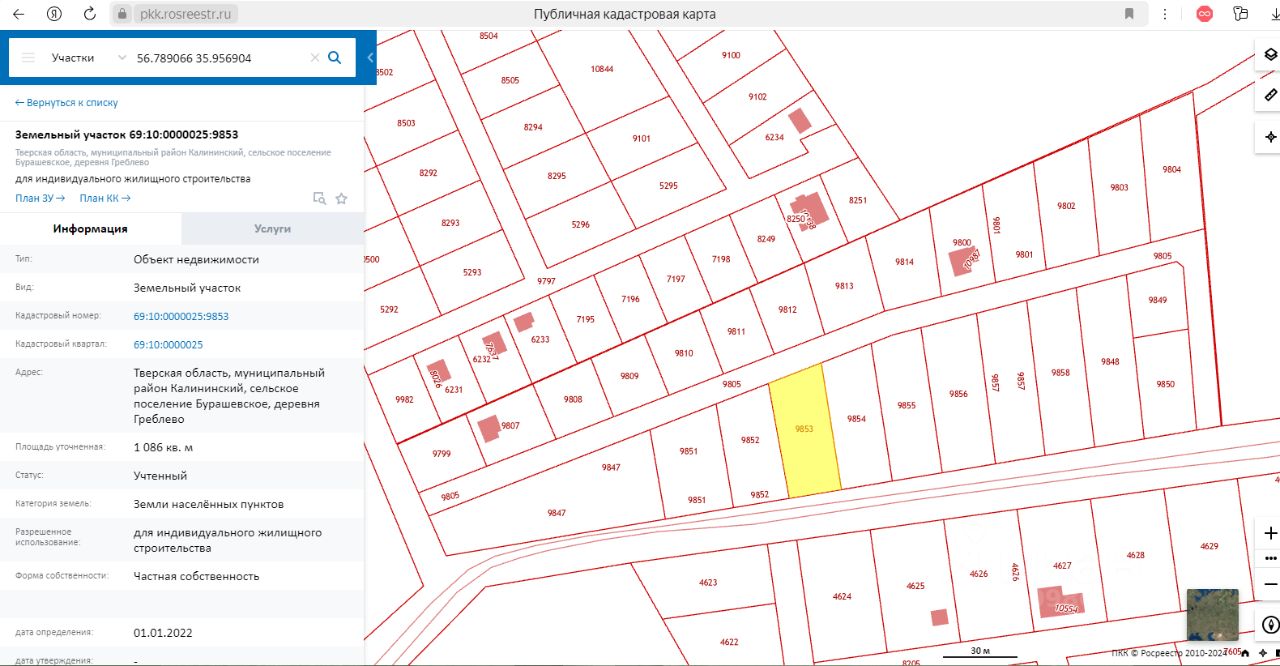Image resolution: width=1280 pixels, height=666 pixels.
Task: Run search with the magnifier icon
Action: pos(335,58)
